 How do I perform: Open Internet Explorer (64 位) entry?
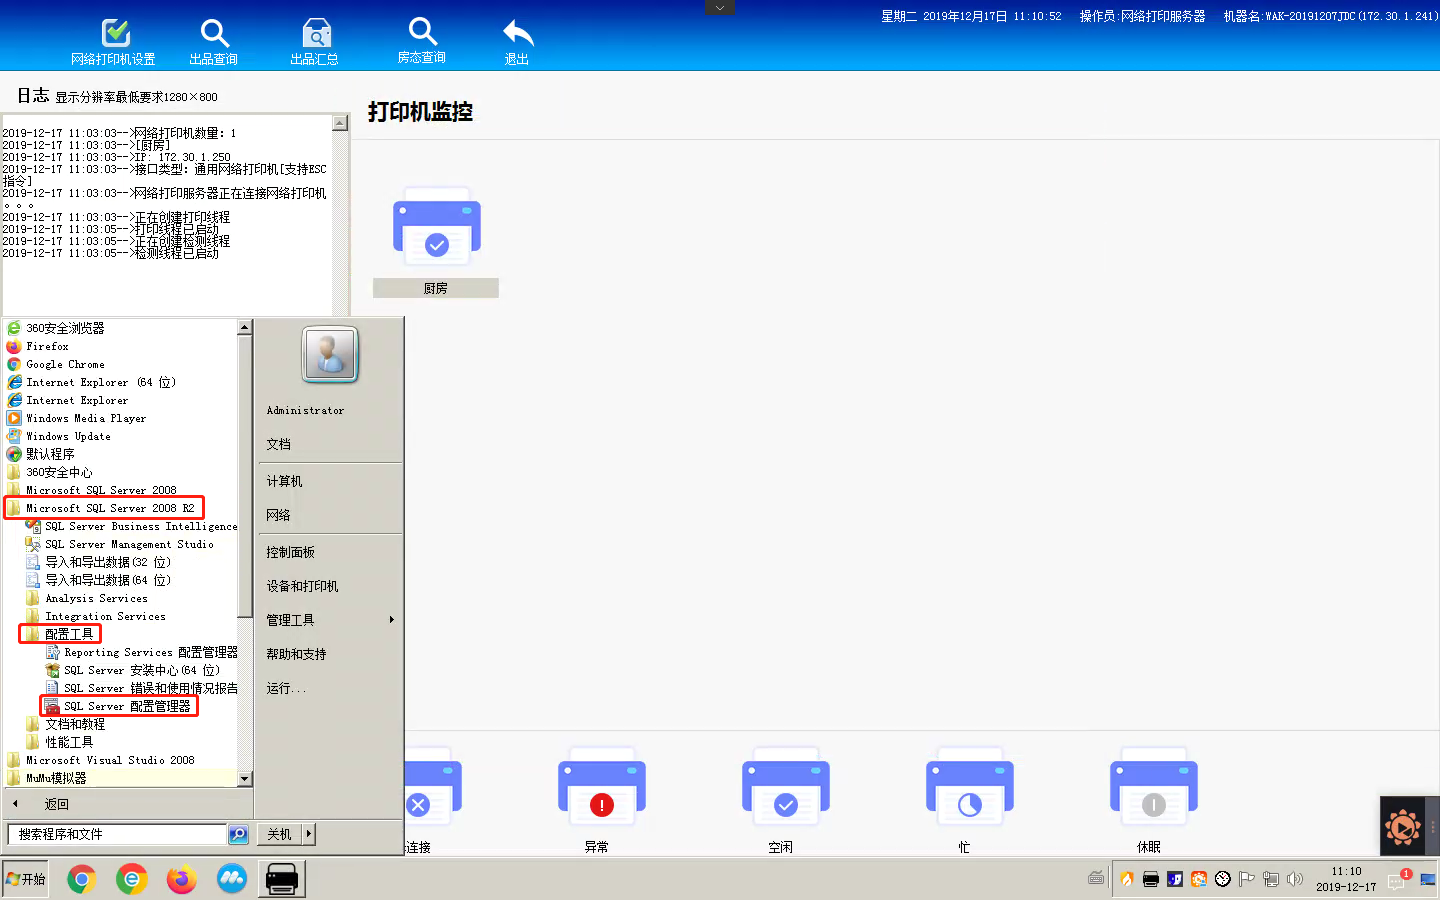coord(100,382)
